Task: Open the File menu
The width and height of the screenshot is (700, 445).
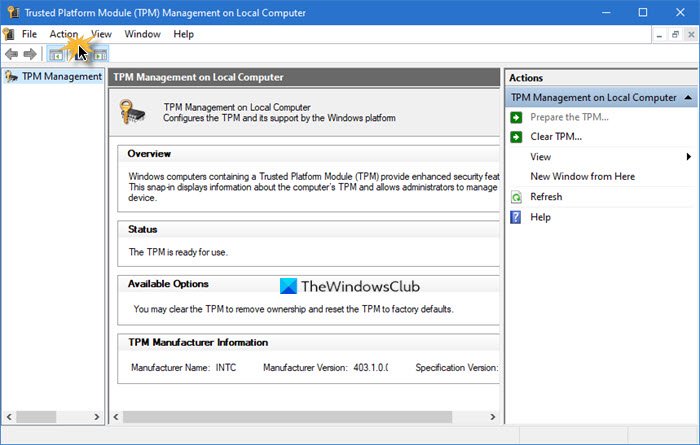Action: click(x=29, y=34)
